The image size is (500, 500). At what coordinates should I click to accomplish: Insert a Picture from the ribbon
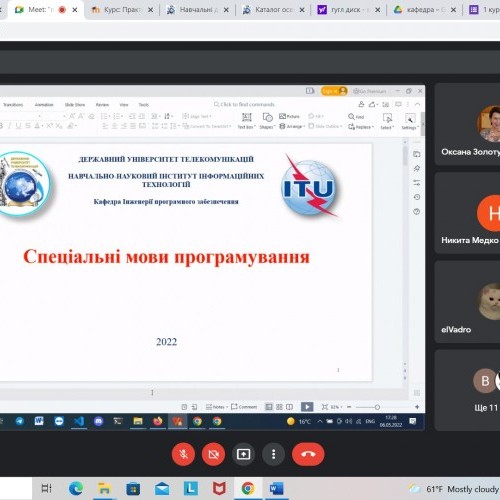[x=289, y=116]
